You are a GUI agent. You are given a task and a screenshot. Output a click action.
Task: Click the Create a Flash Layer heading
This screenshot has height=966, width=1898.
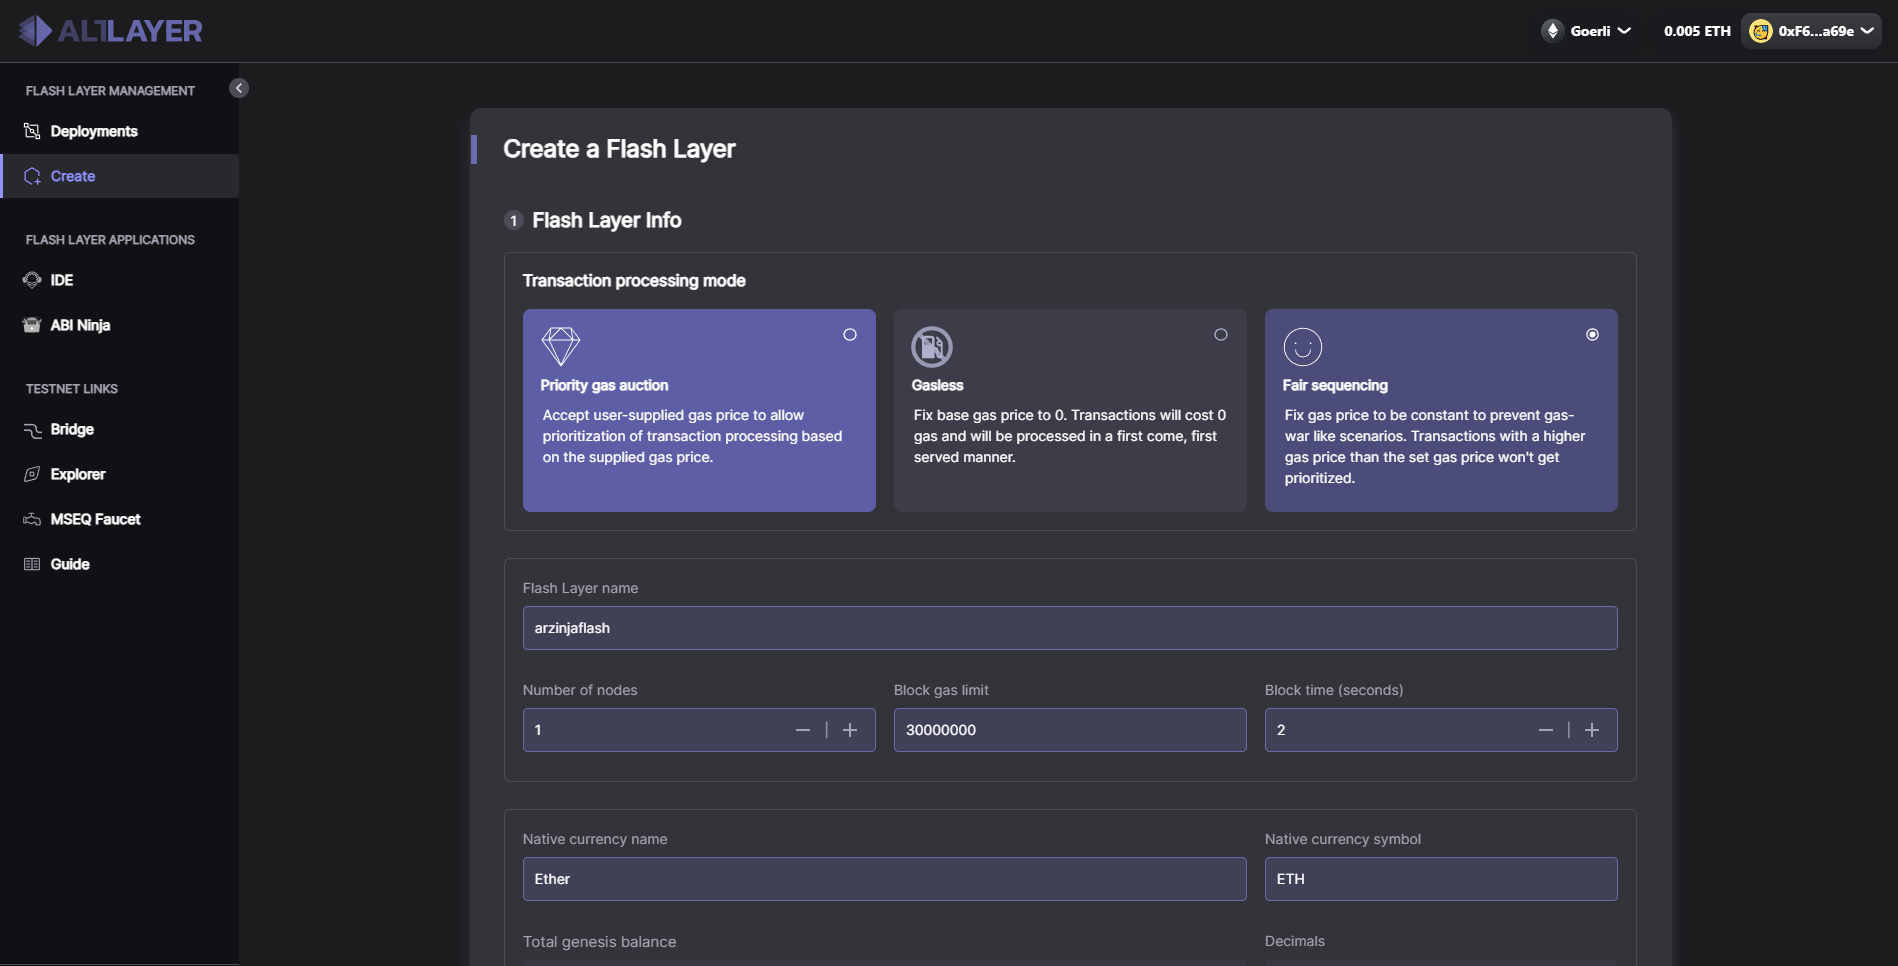tap(619, 149)
